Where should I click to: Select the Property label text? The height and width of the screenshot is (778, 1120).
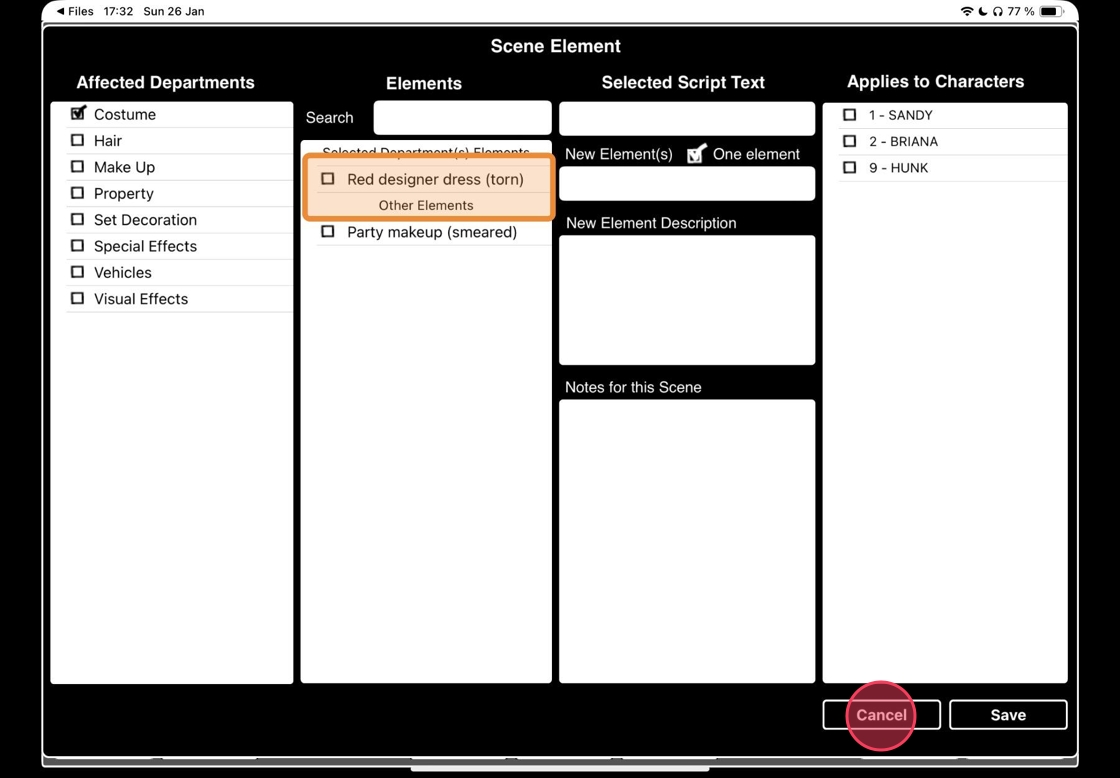click(x=124, y=194)
